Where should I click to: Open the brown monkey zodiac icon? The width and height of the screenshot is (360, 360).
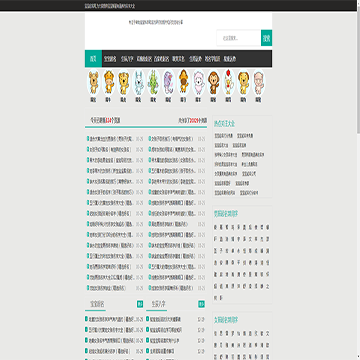(x=213, y=82)
